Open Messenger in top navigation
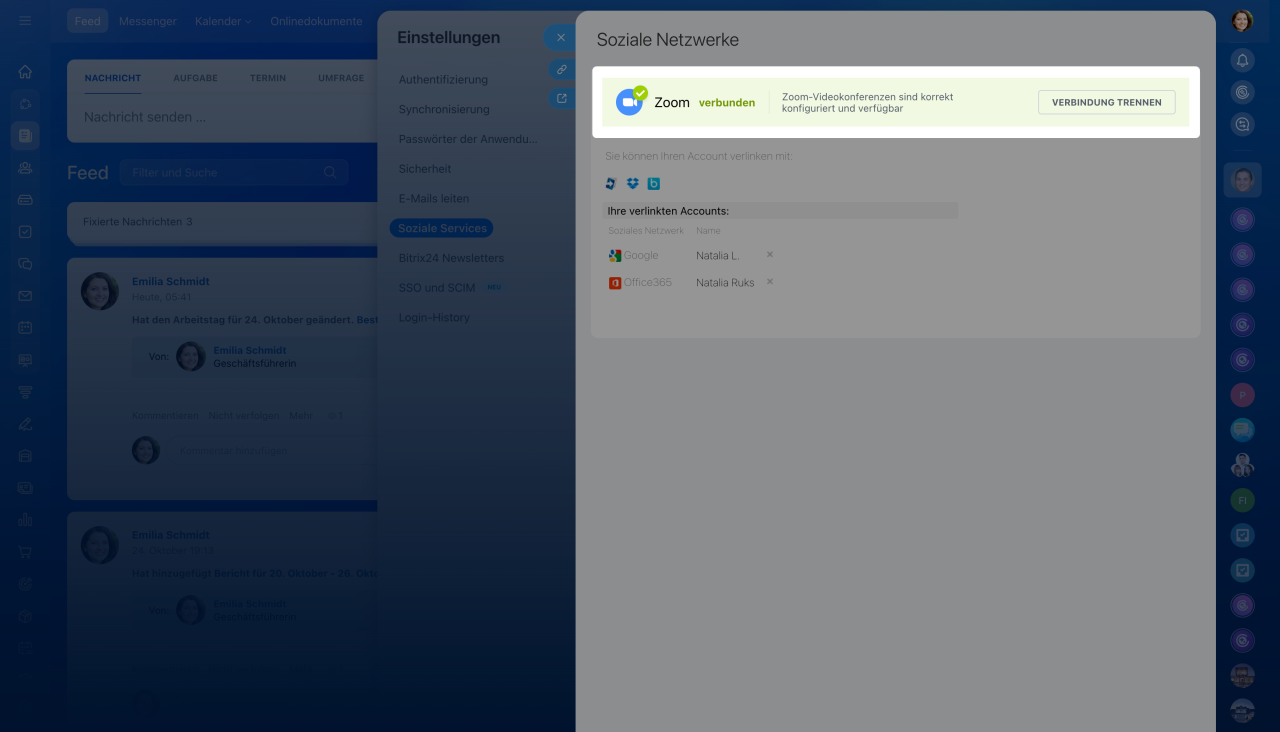This screenshot has width=1280, height=732. pyautogui.click(x=148, y=21)
